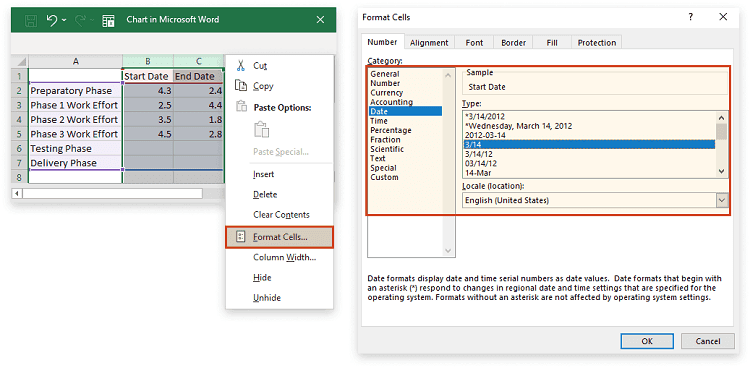The width and height of the screenshot is (750, 368).
Task: Select Special category
Action: point(383,168)
